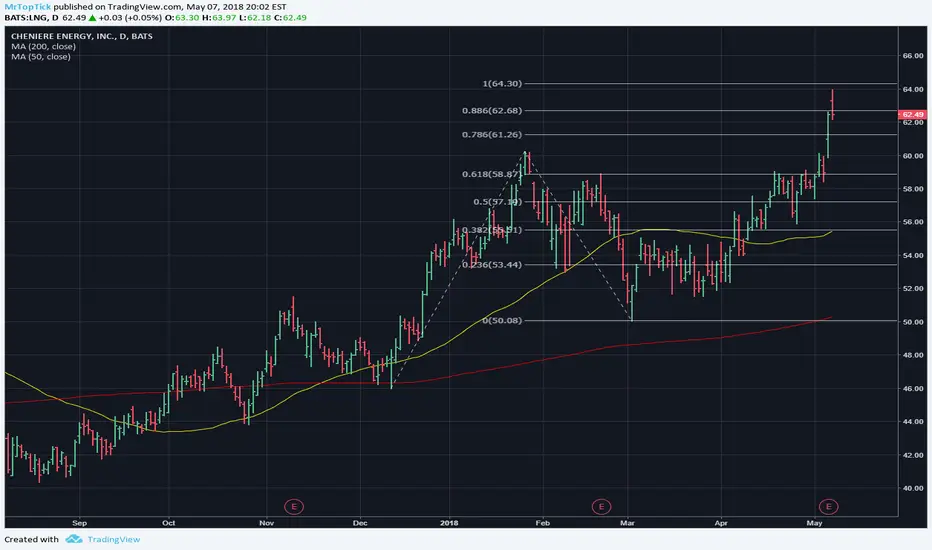The height and width of the screenshot is (550, 932).
Task: Click the Dec label on time axis
Action: [360, 523]
